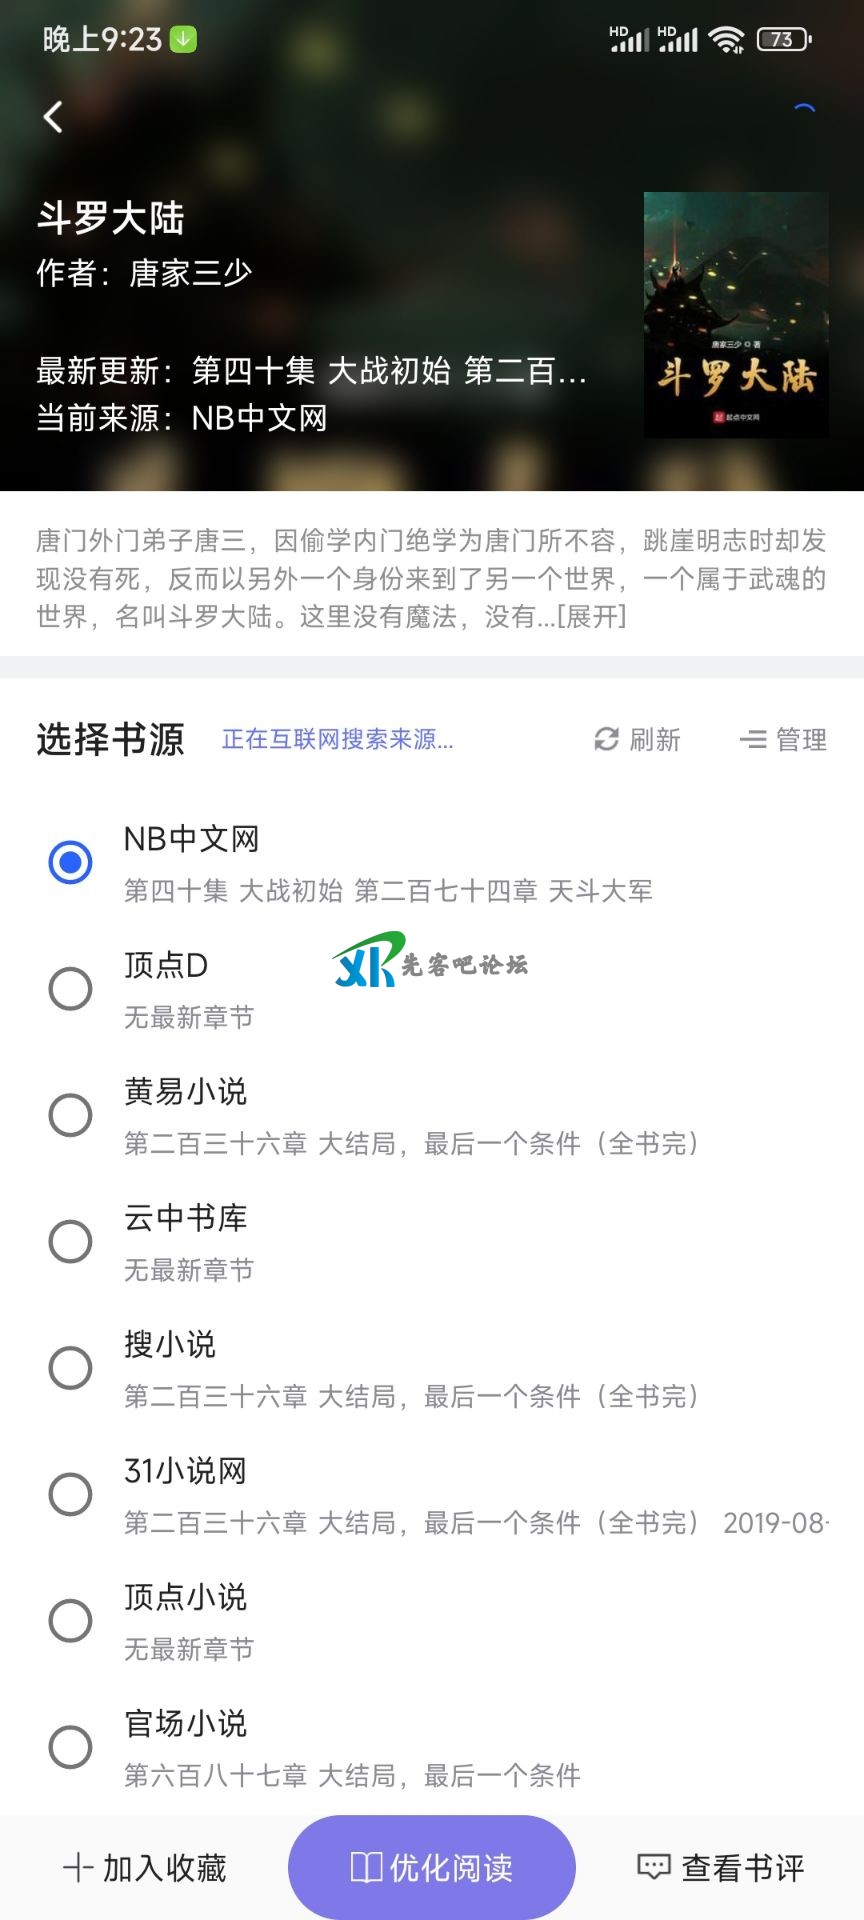Choose the 云中书库 radio button
Screen dimensions: 864x1920
pos(70,1242)
